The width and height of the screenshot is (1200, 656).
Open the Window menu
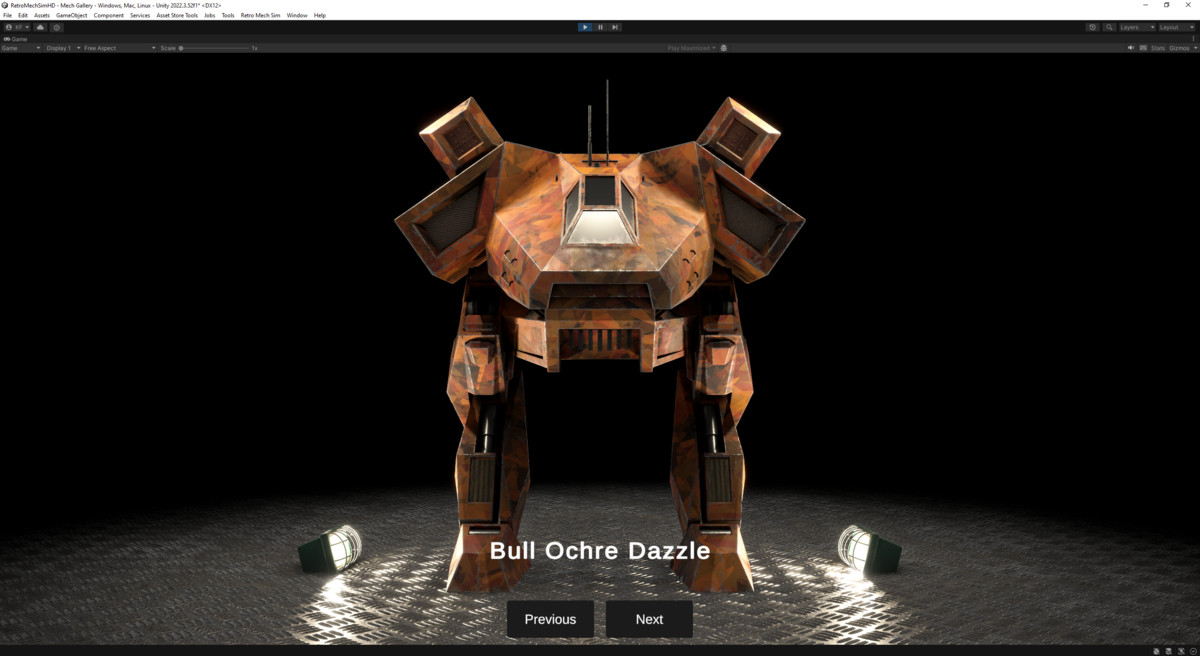[x=297, y=15]
